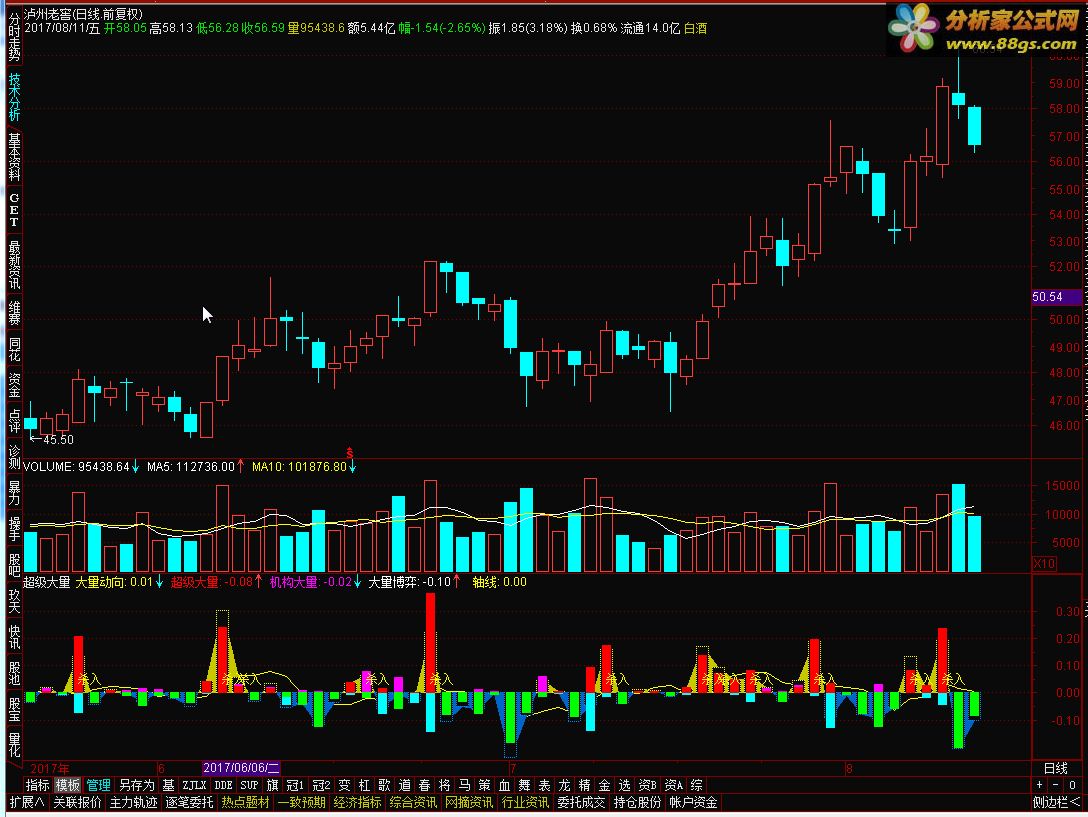The width and height of the screenshot is (1088, 817).
Task: Open the 主力轨迹 bottom tab
Action: pos(133,802)
